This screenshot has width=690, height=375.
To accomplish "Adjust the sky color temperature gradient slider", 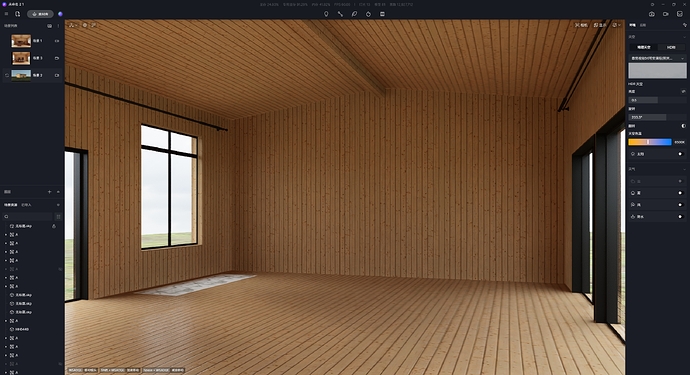I will [650, 142].
